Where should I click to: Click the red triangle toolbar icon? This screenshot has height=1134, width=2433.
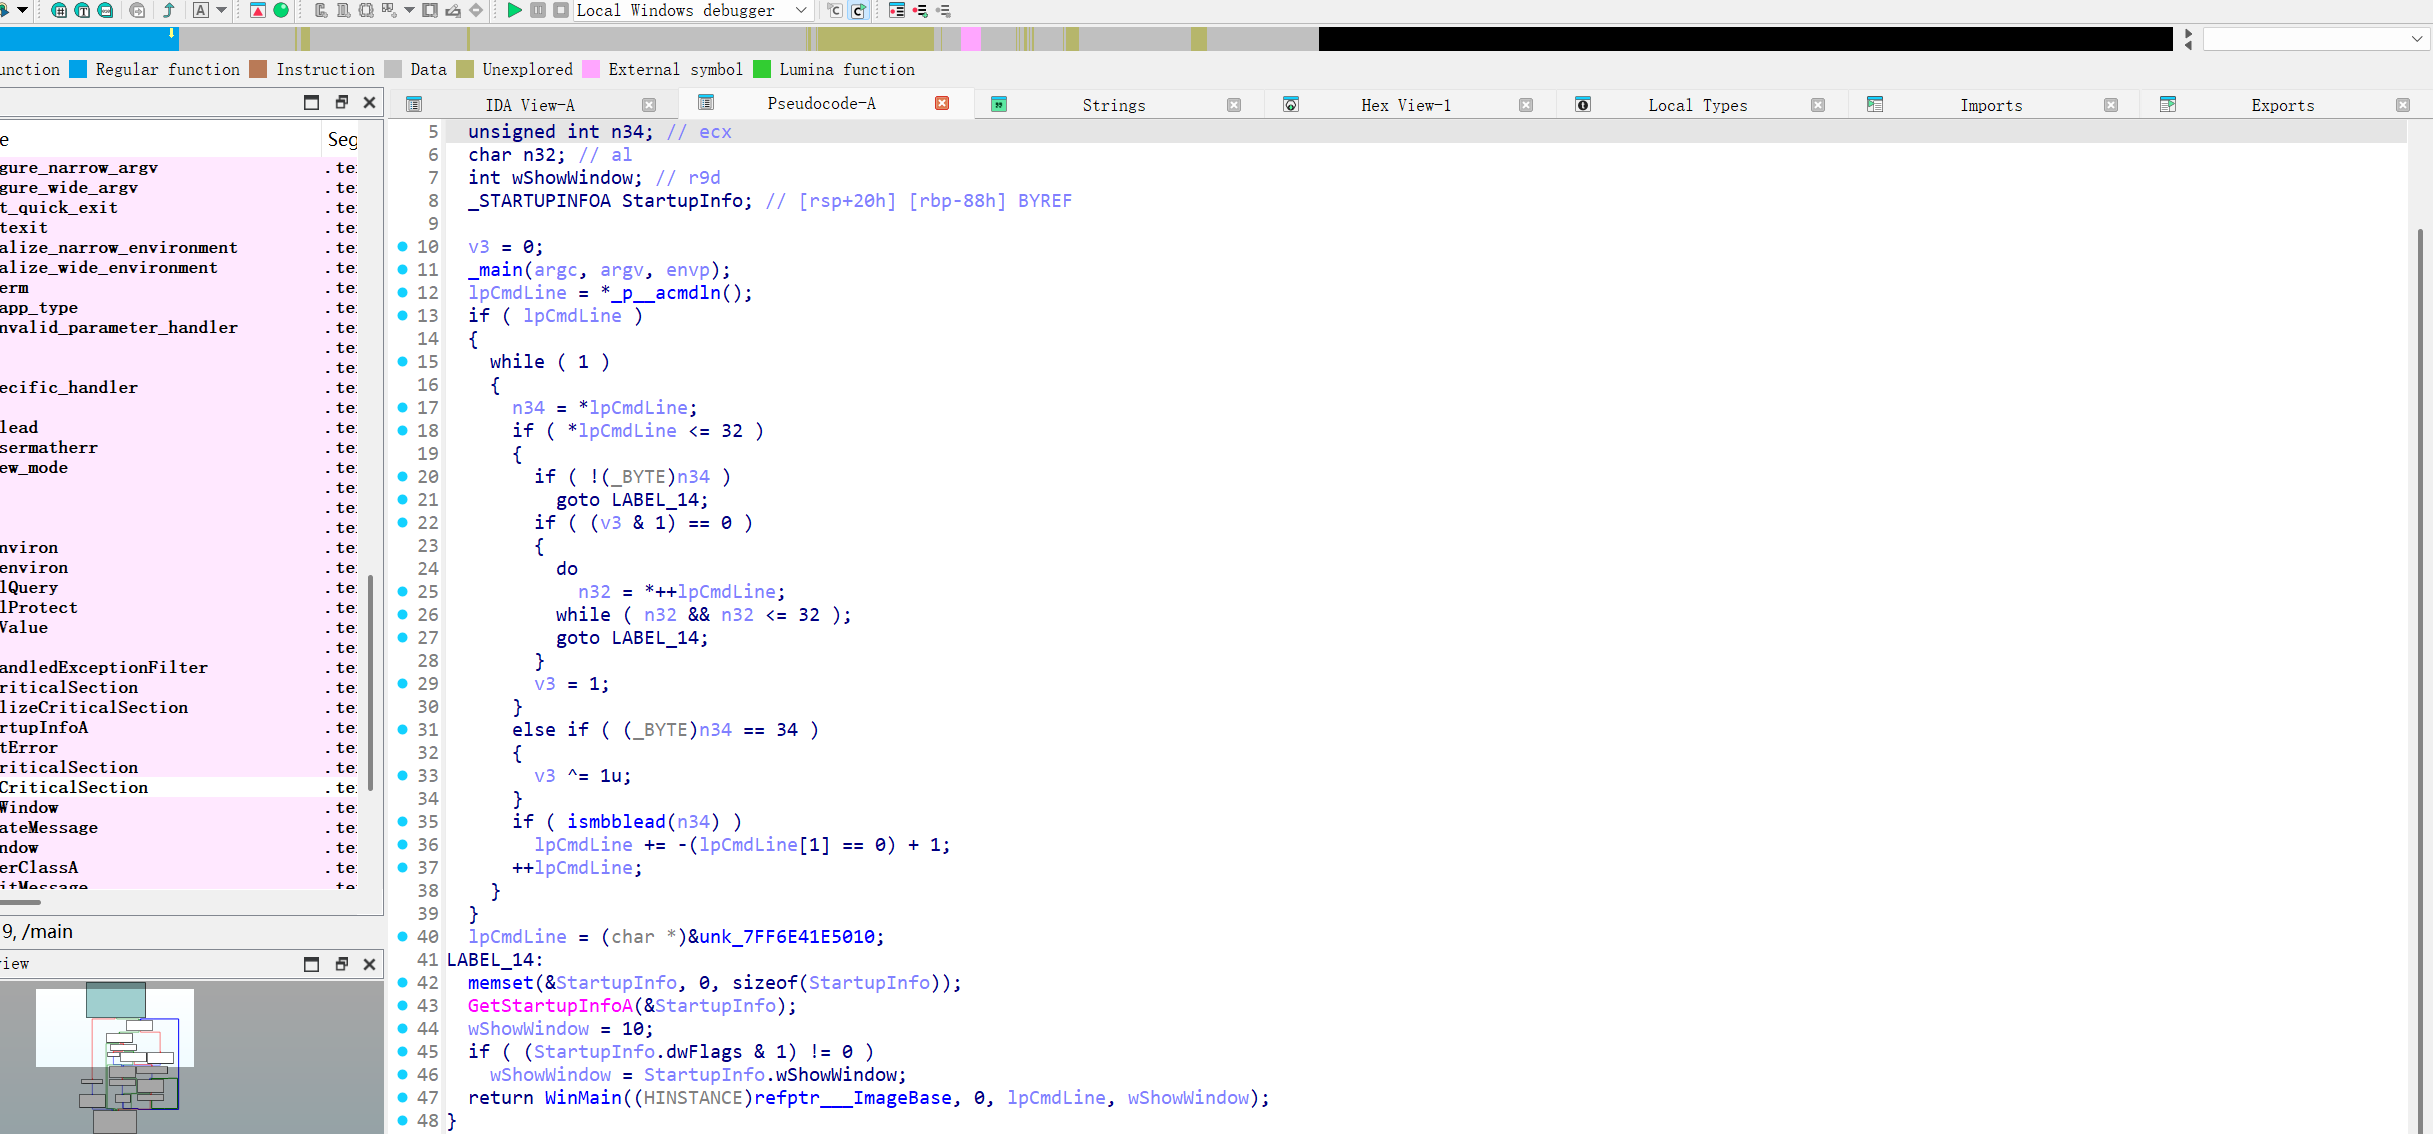pyautogui.click(x=257, y=10)
